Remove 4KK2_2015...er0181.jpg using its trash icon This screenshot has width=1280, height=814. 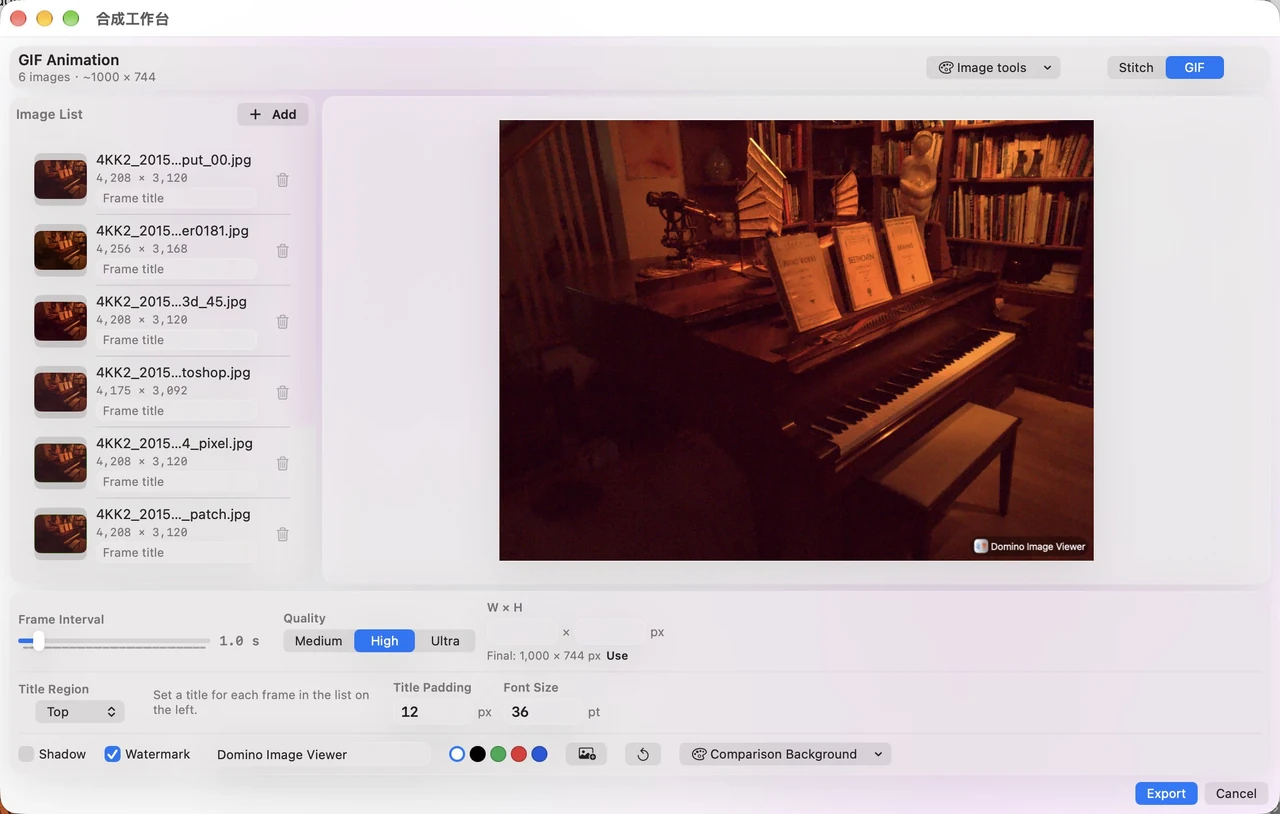pyautogui.click(x=283, y=251)
